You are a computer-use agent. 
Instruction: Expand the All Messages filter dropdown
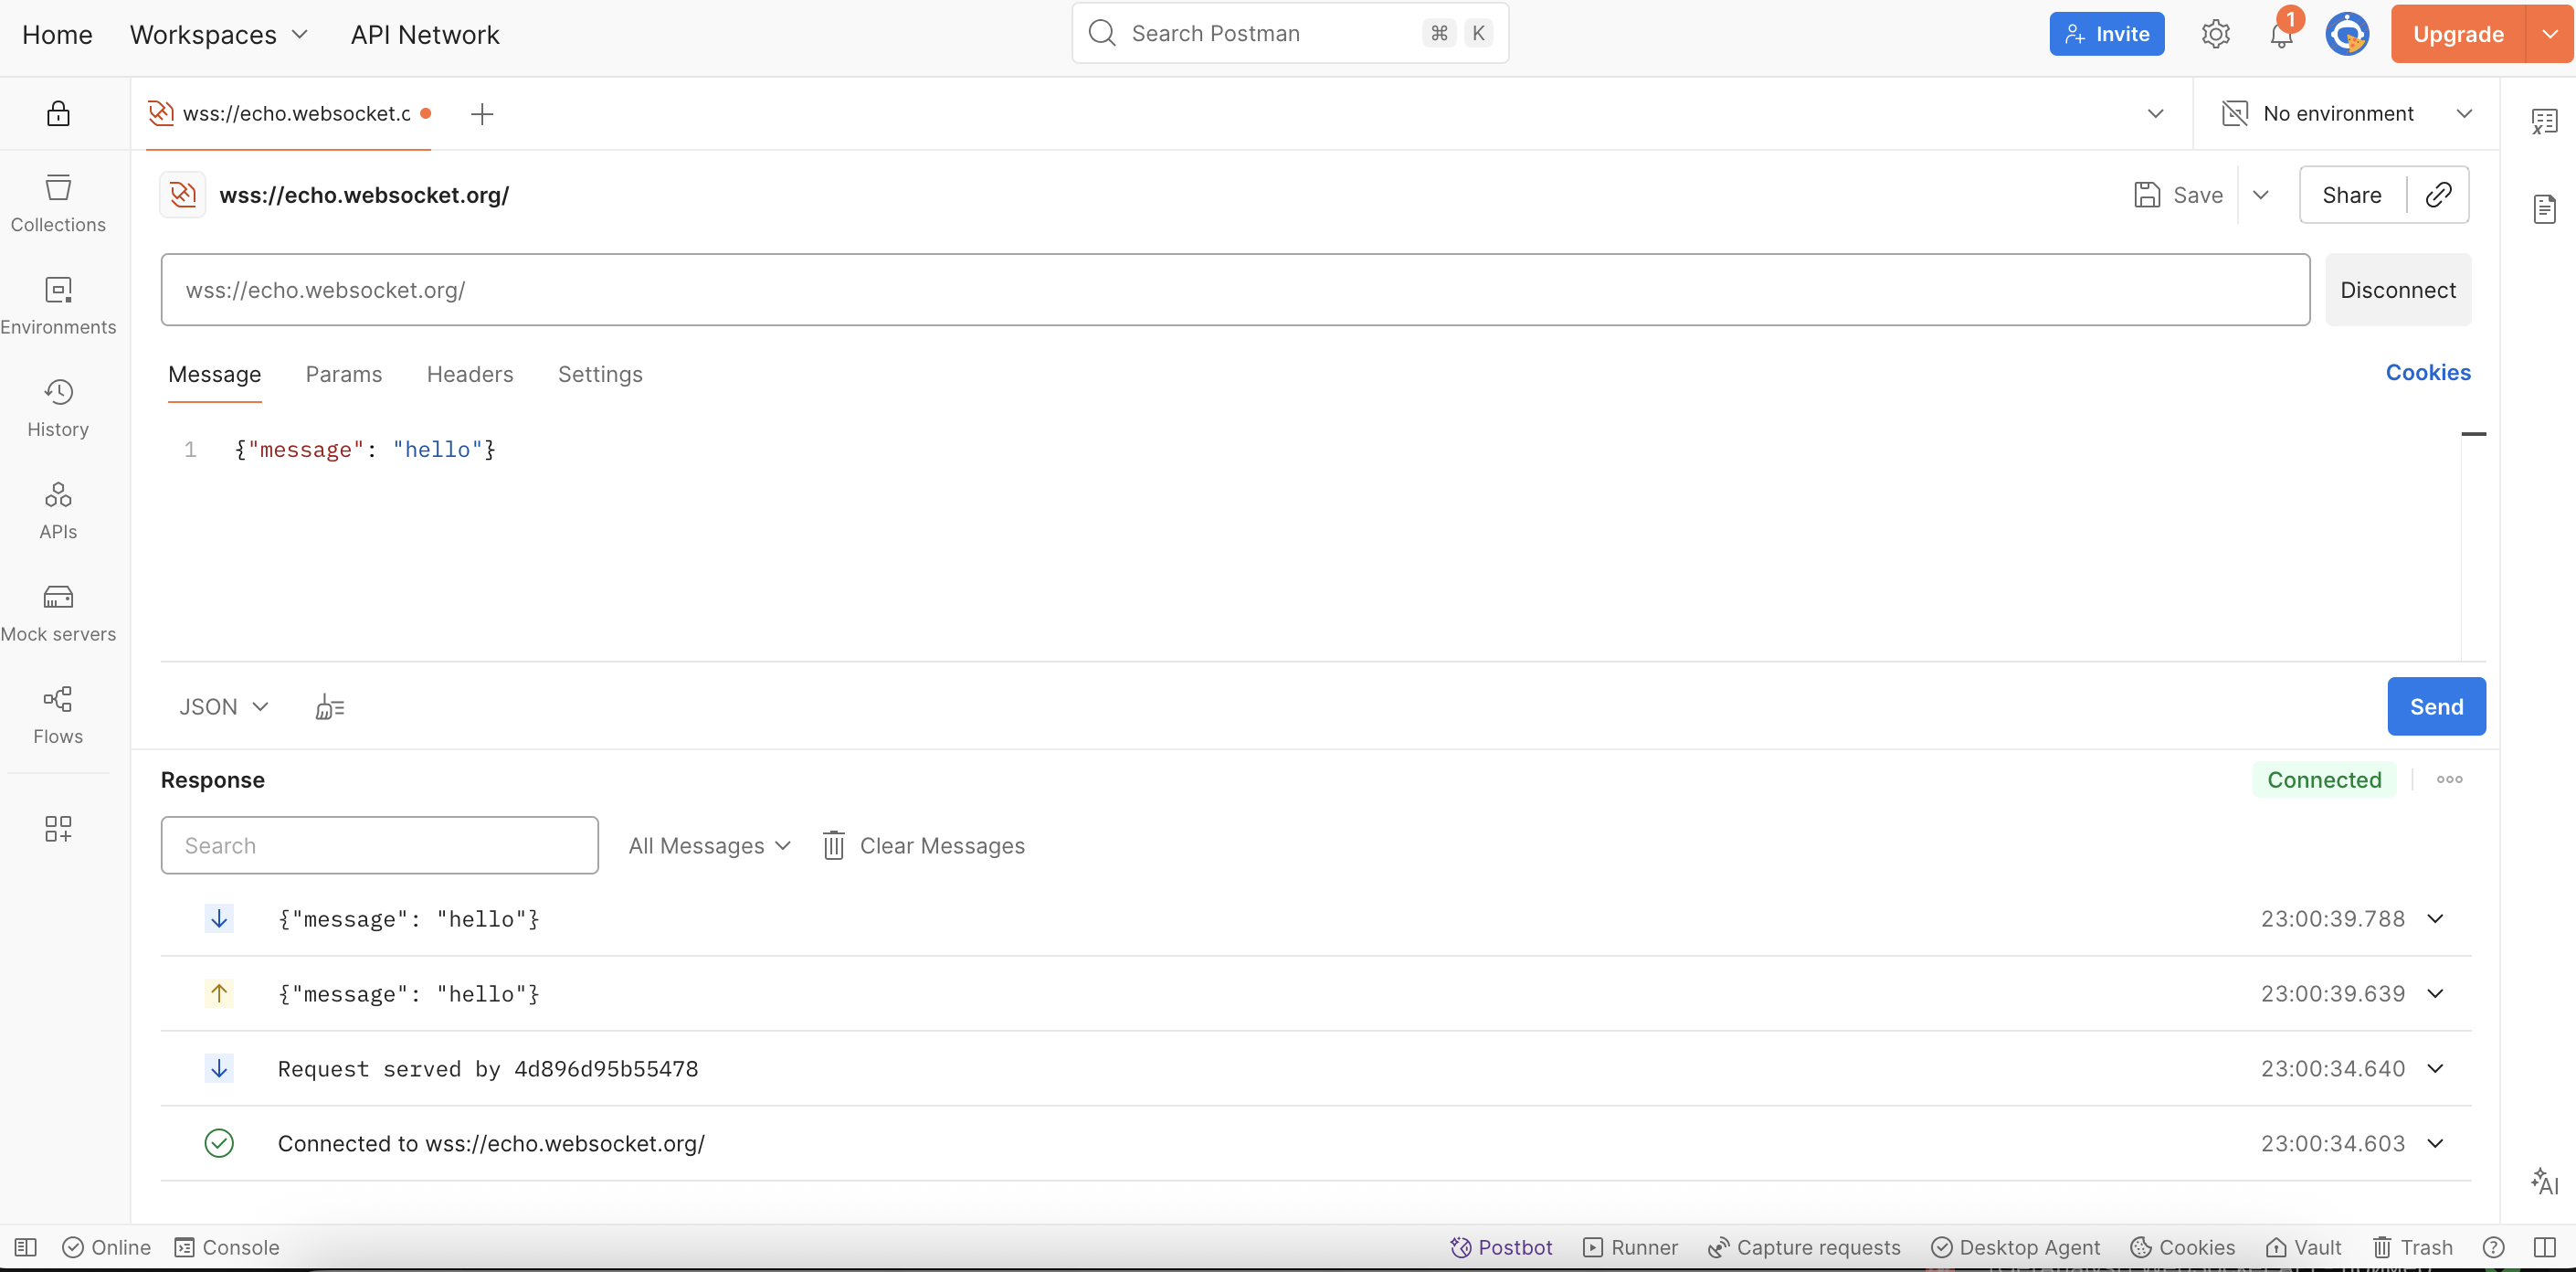coord(709,846)
